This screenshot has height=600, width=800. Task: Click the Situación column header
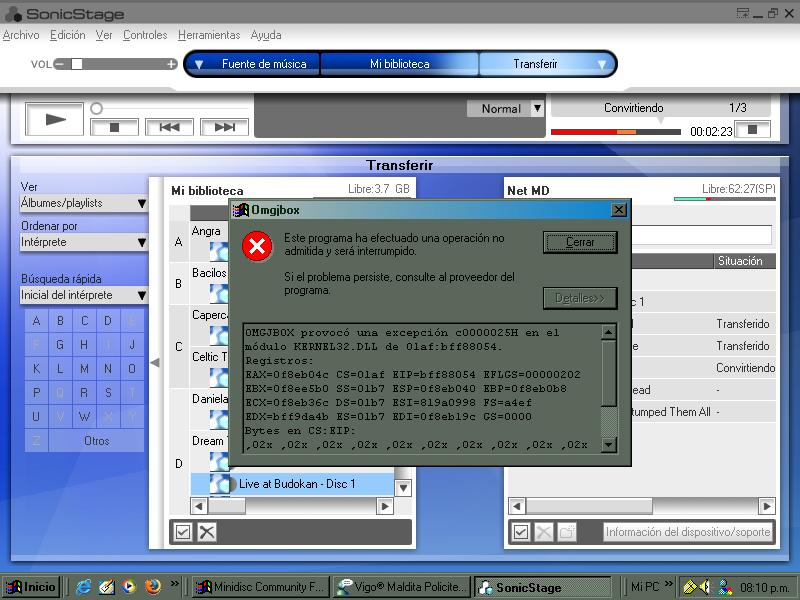click(x=744, y=261)
